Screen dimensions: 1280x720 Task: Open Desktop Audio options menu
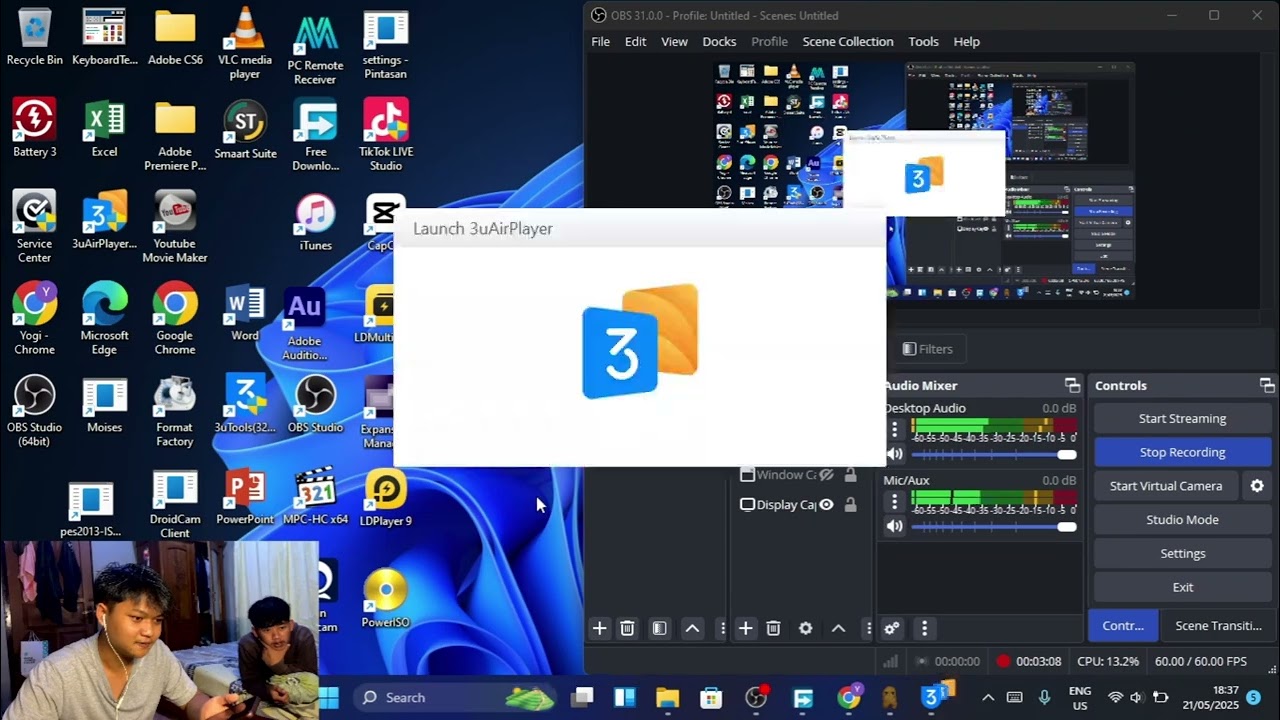click(895, 430)
